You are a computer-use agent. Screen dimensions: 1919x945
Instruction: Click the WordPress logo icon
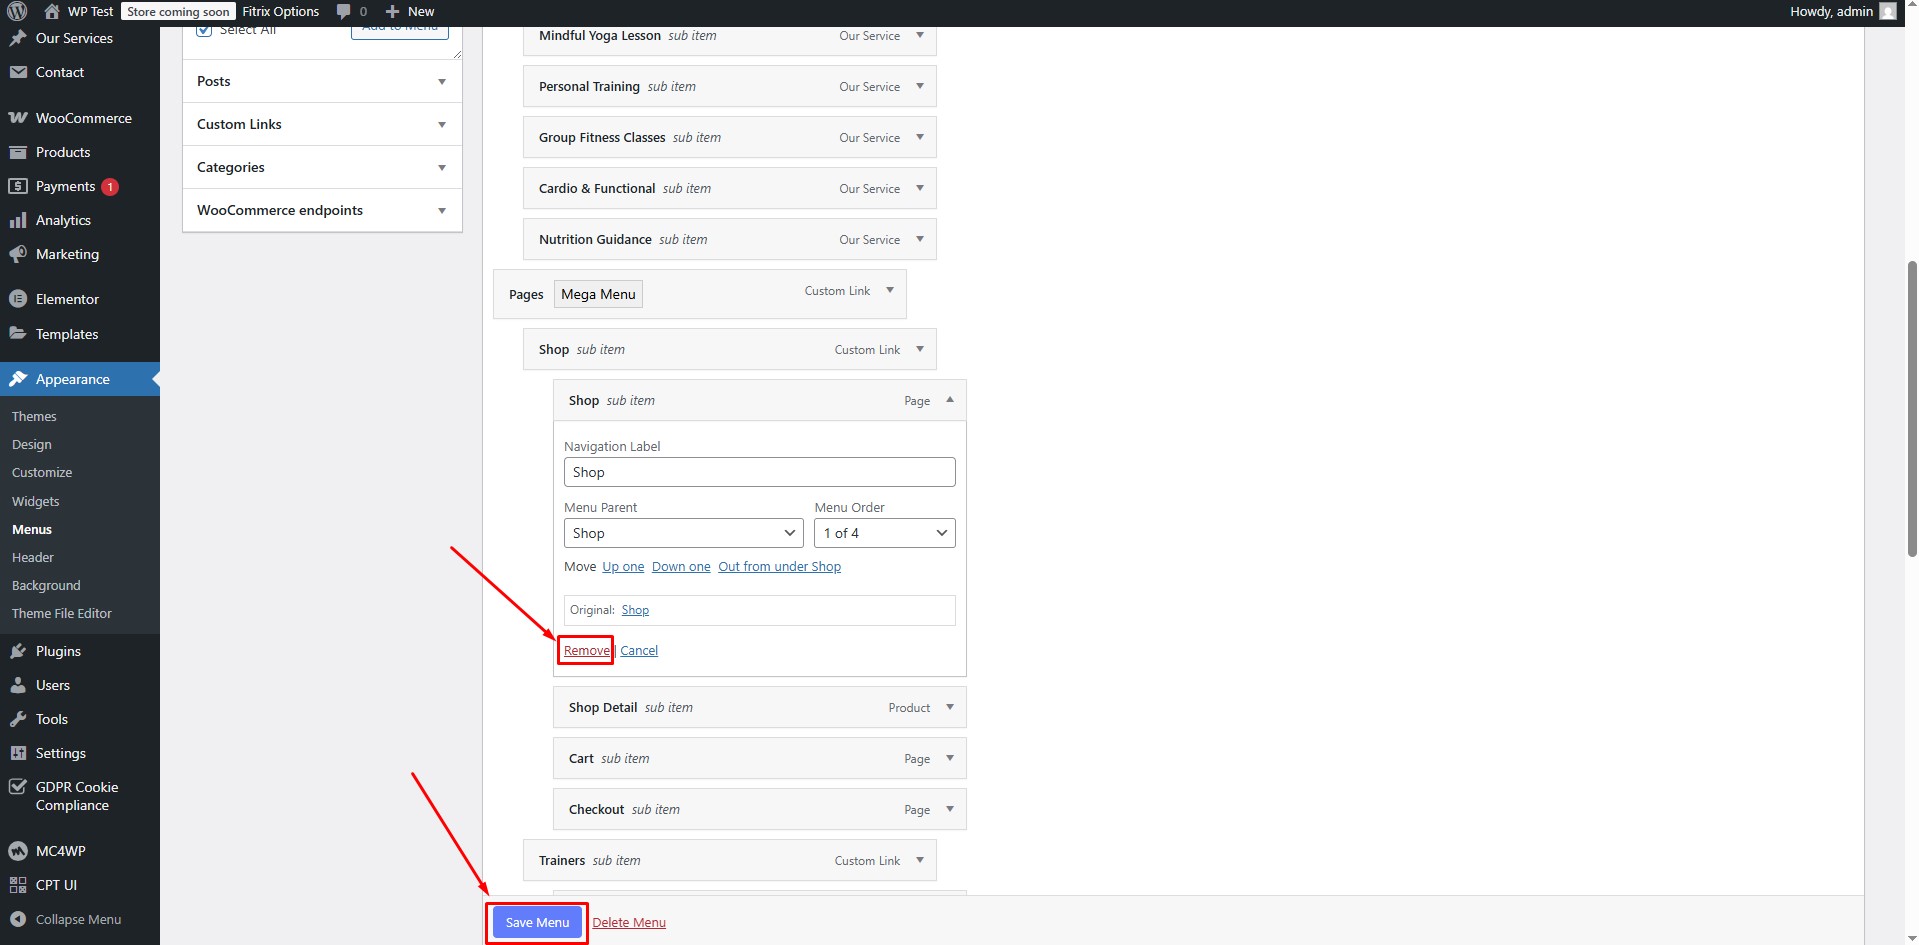coord(17,11)
